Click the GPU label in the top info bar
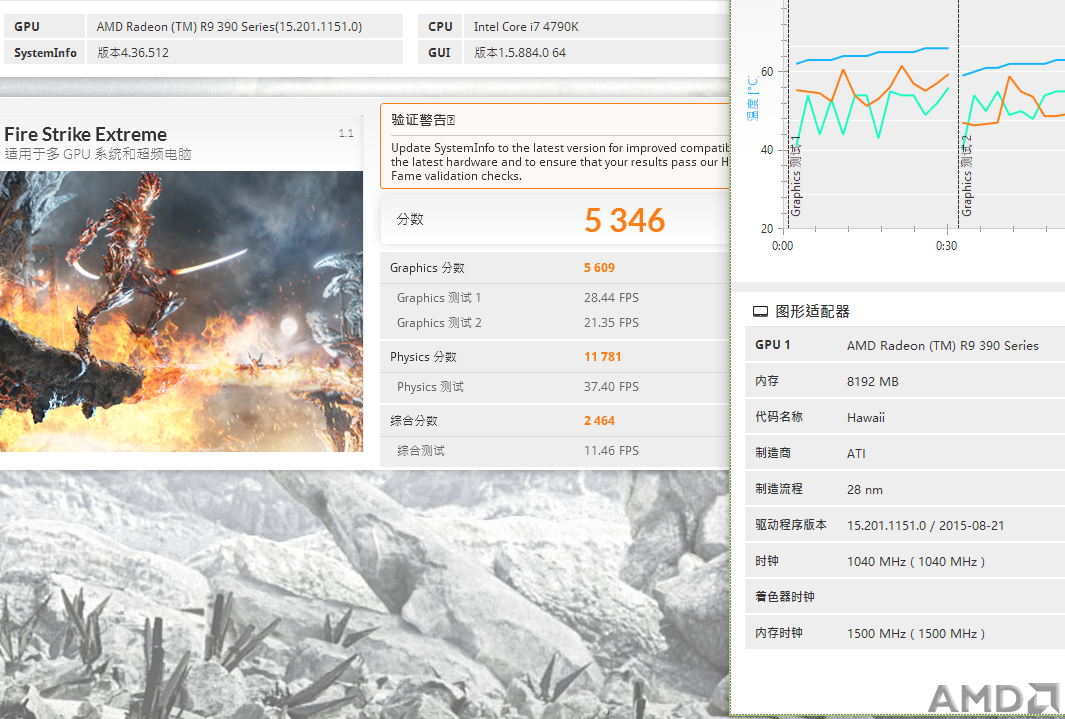Image resolution: width=1065 pixels, height=719 pixels. (x=26, y=26)
